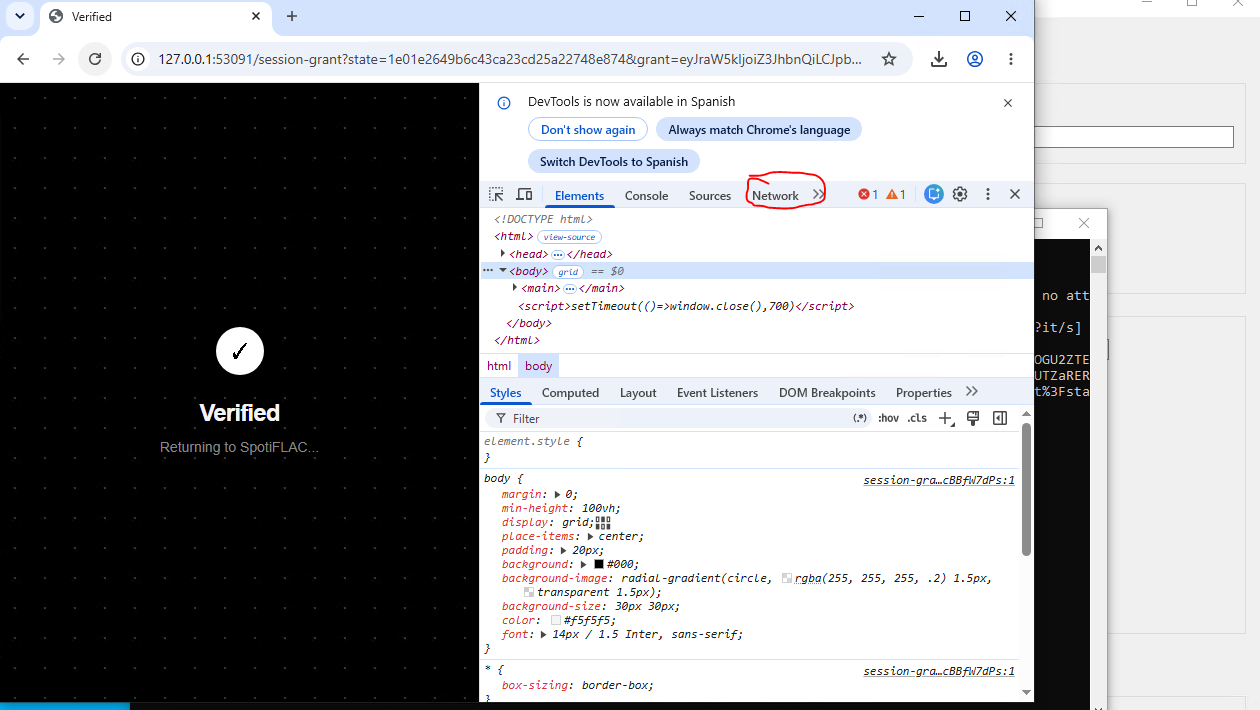Click the browser address bar URL
The image size is (1260, 710).
click(509, 59)
